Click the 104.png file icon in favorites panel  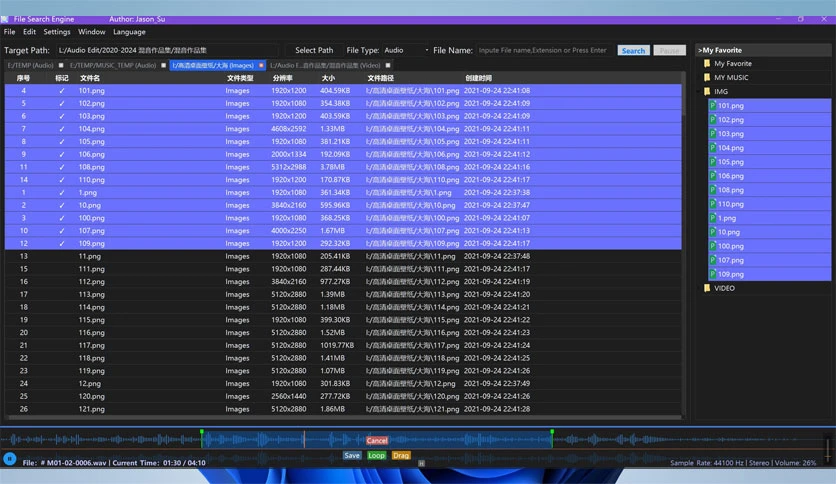tap(712, 148)
